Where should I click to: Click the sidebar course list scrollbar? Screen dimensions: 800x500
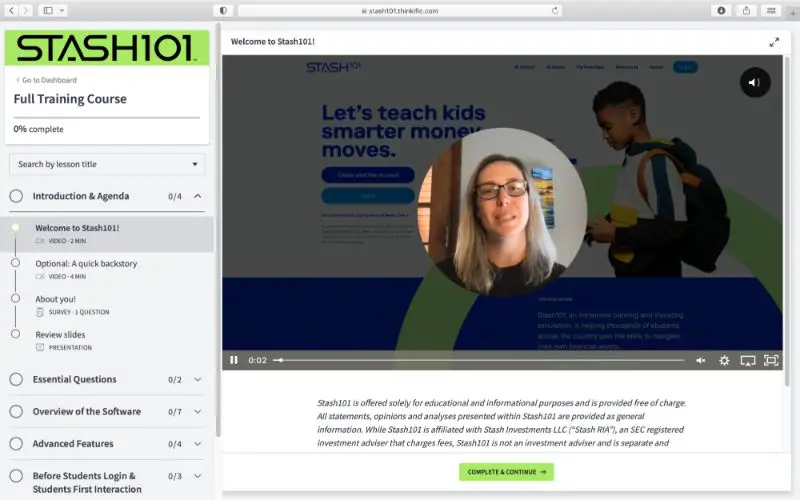218,230
